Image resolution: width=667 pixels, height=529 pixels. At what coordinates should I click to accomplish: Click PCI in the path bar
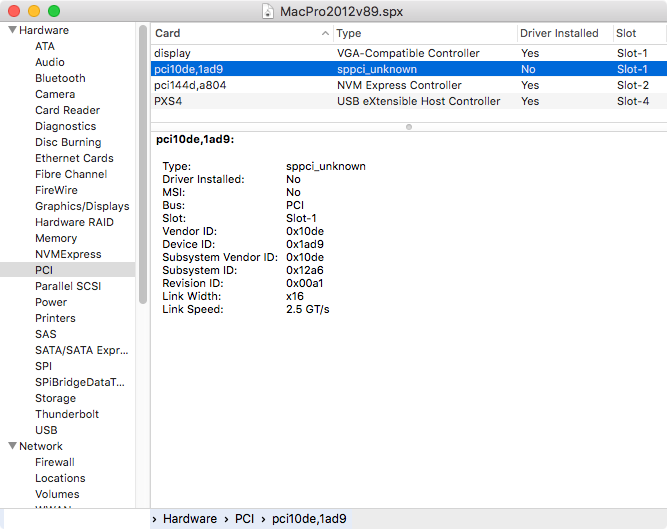pos(245,519)
